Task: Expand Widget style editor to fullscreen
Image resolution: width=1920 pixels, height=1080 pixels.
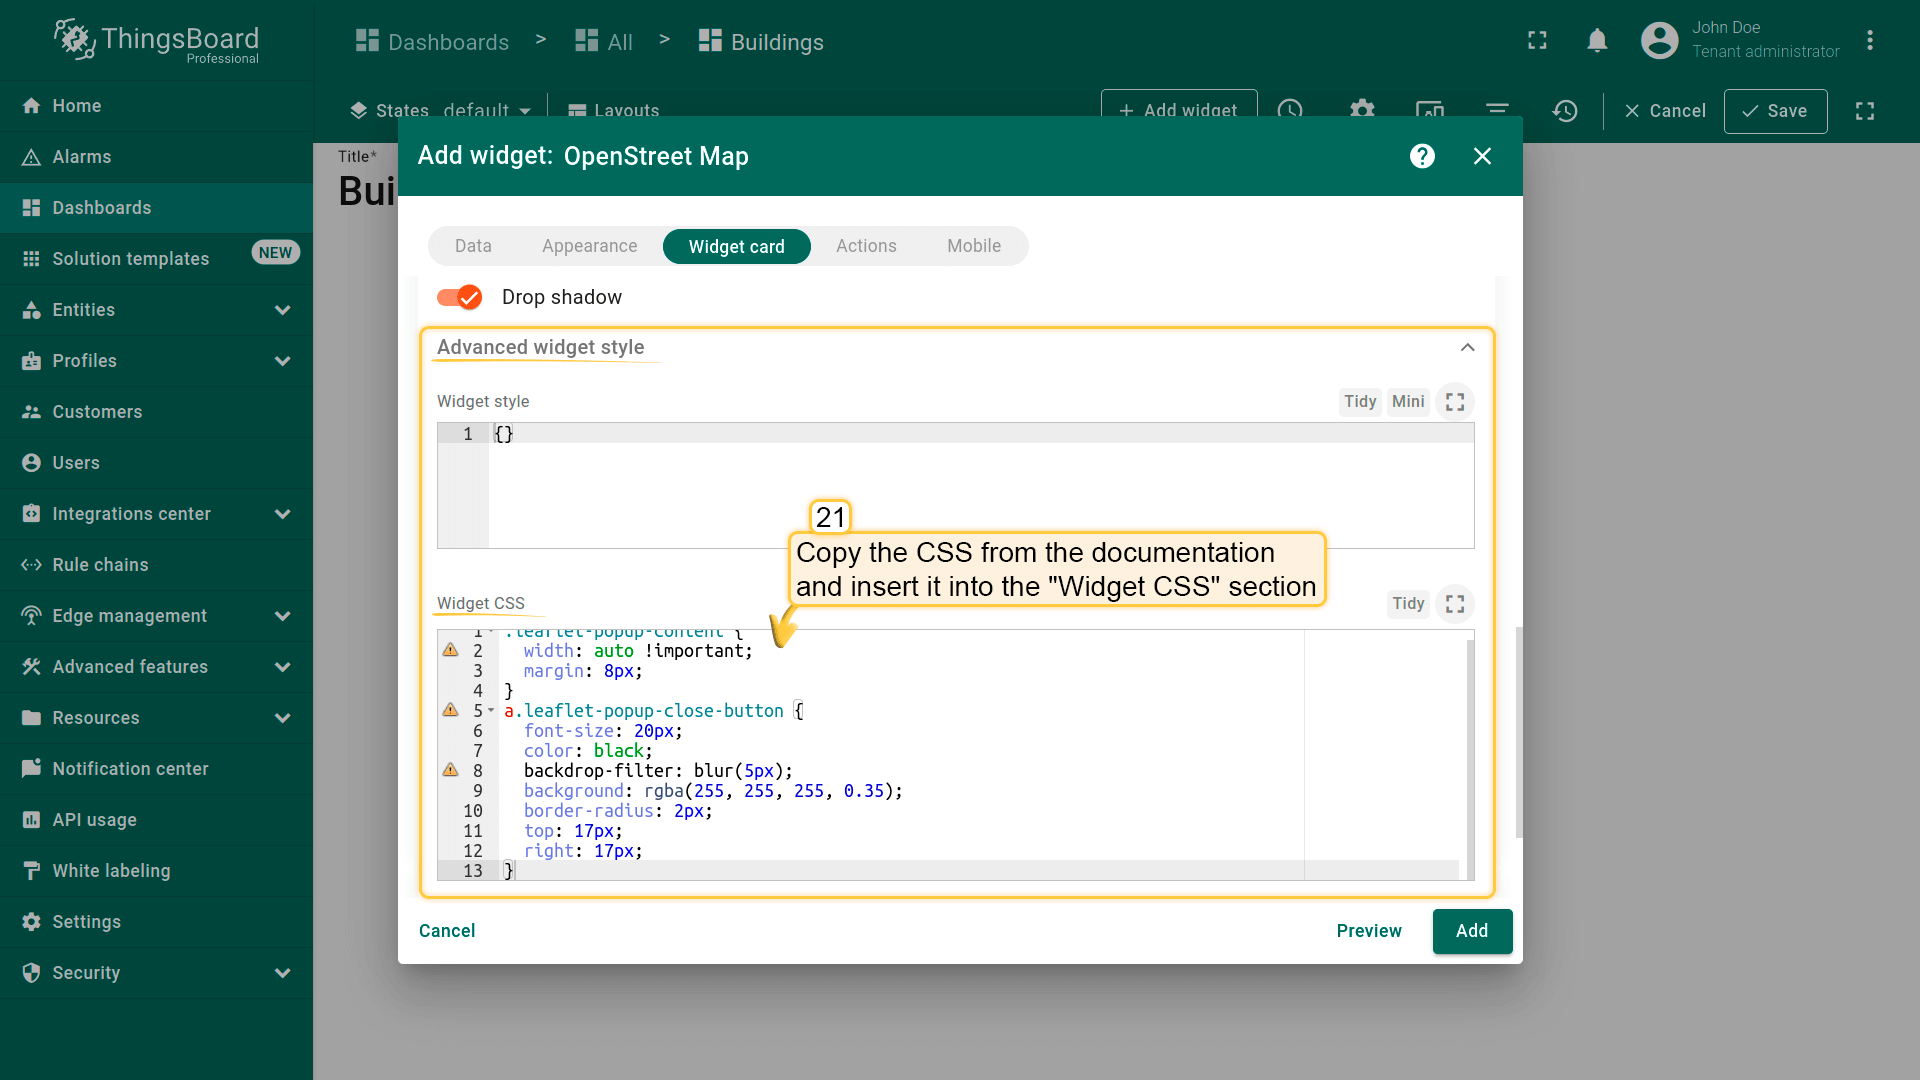Action: pyautogui.click(x=1455, y=402)
